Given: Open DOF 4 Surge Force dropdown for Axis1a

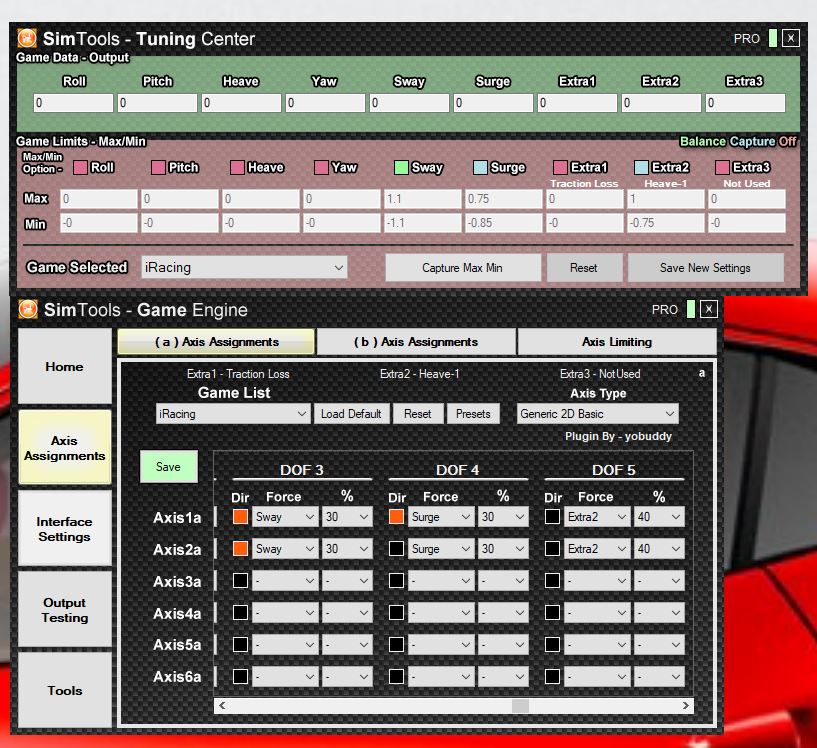Looking at the screenshot, I should (441, 517).
